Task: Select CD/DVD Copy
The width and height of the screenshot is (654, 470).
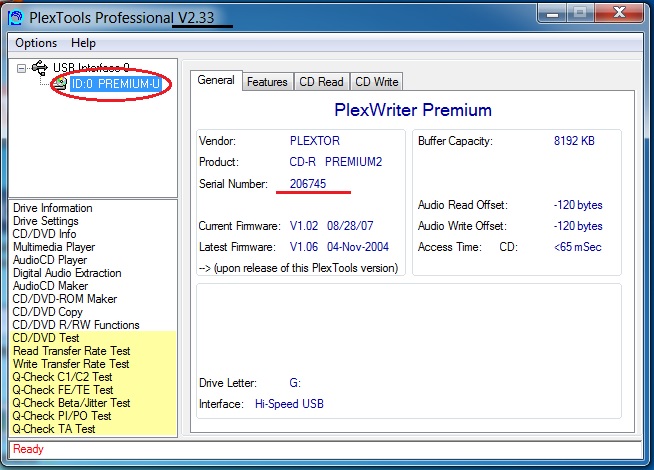Action: [48, 312]
